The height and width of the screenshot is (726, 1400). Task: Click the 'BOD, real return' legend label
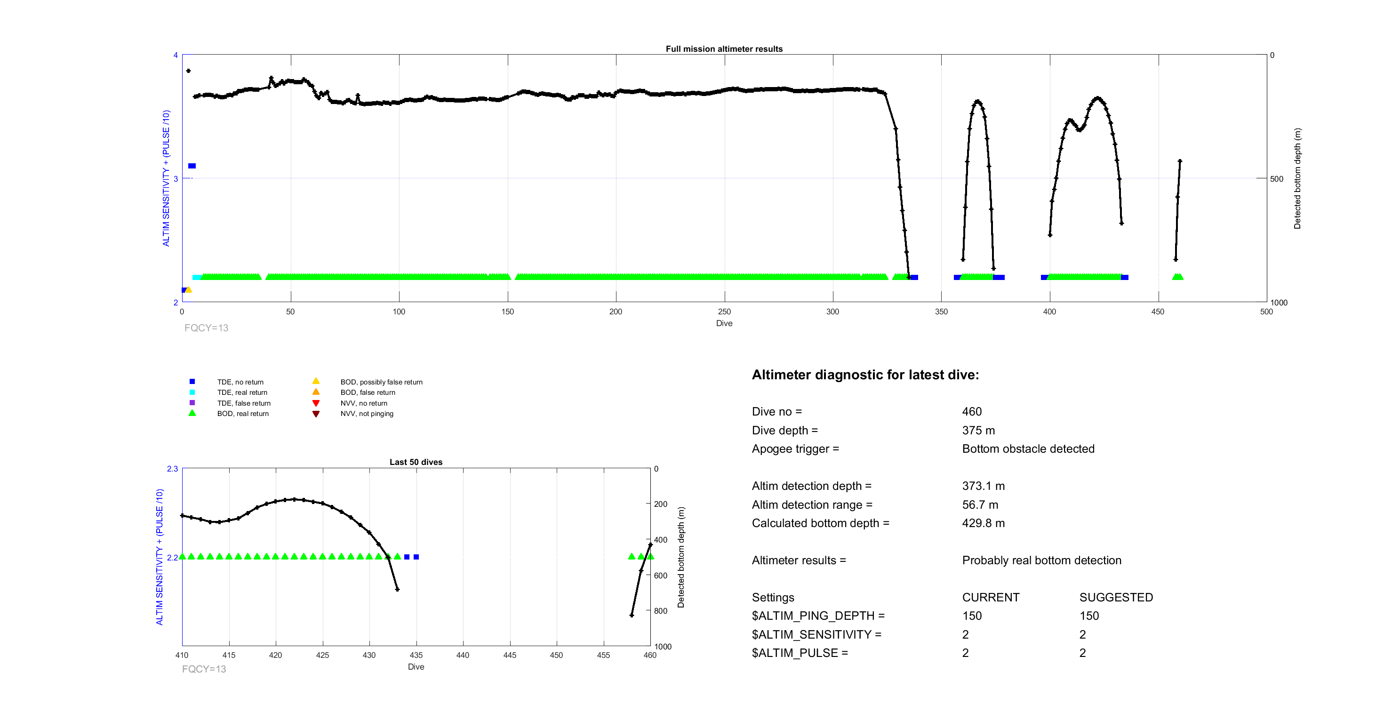coord(243,414)
